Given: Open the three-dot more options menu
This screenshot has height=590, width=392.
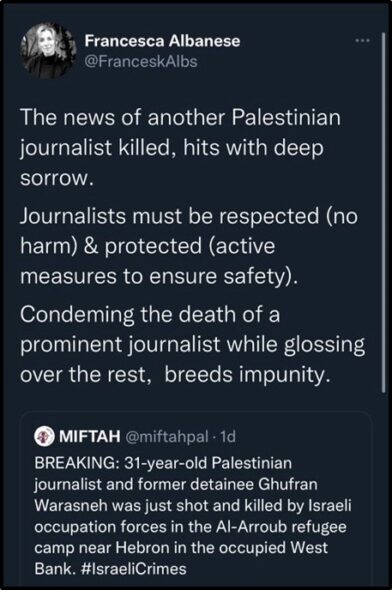Looking at the screenshot, I should point(363,40).
